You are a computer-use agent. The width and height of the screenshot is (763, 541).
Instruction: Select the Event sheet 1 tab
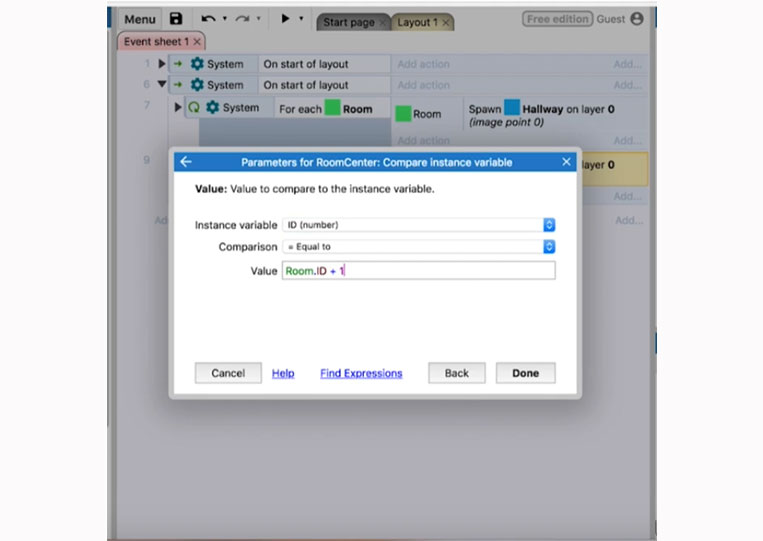(x=156, y=42)
